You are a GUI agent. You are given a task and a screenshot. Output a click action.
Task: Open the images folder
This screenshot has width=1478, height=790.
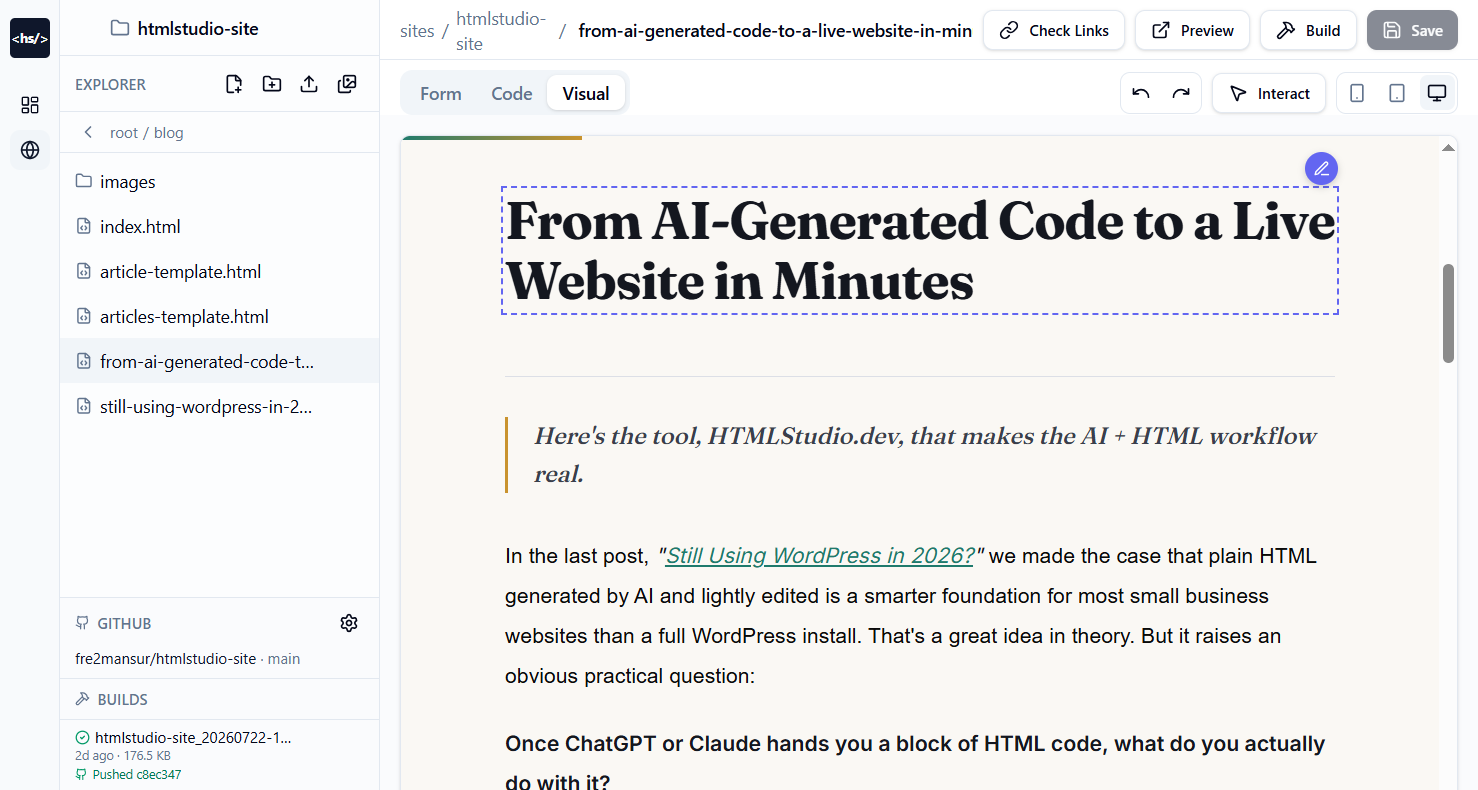click(x=219, y=181)
